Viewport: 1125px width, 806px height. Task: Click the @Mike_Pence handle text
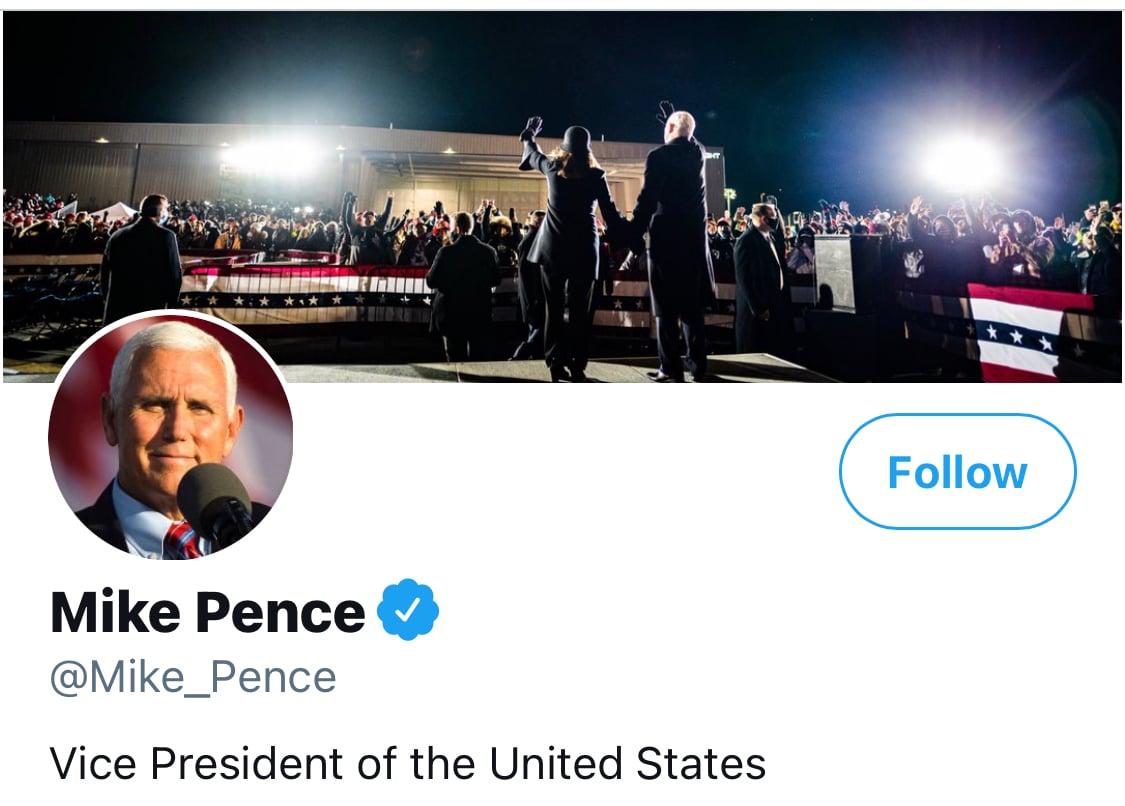point(193,677)
